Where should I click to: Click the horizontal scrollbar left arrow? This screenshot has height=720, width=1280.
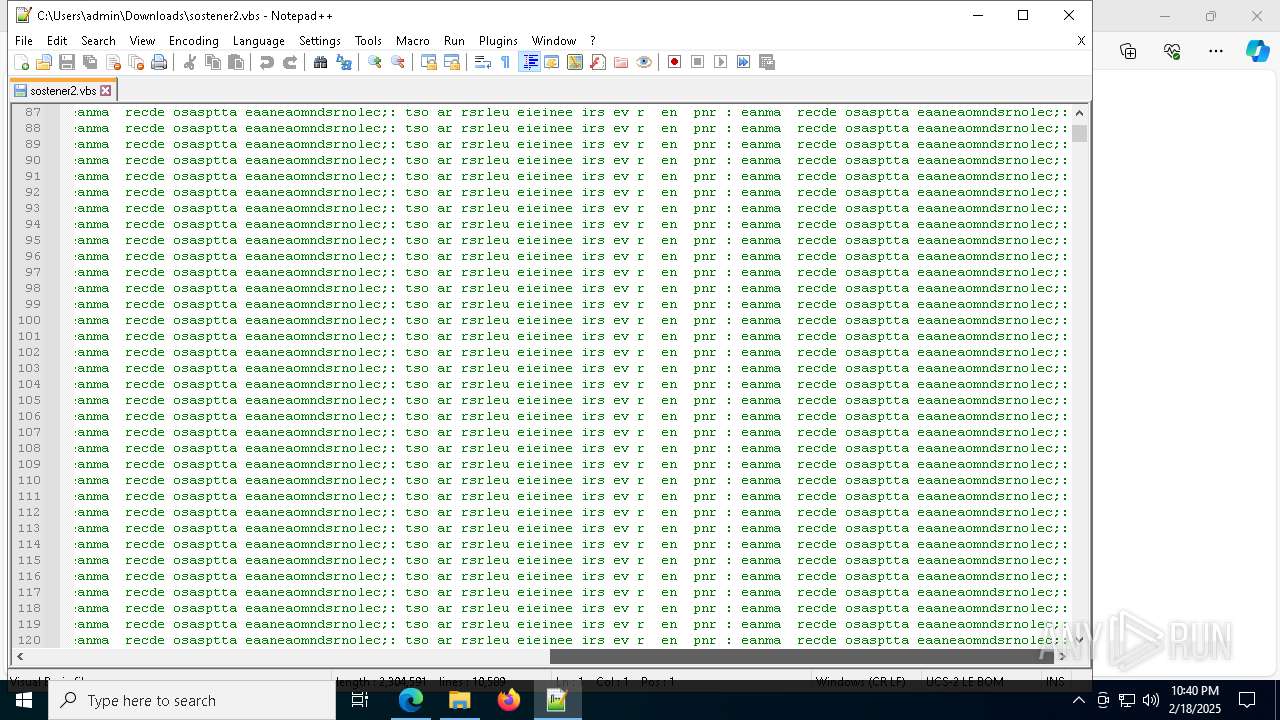20,657
